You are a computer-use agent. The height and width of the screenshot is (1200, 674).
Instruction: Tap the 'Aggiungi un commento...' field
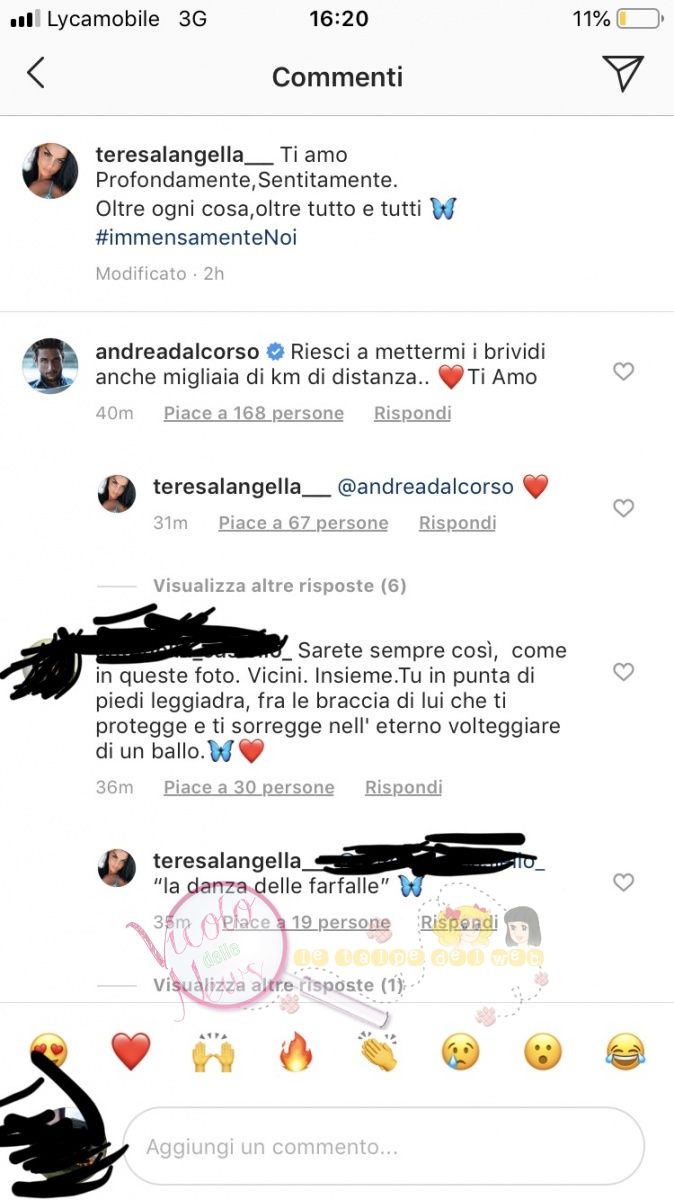point(383,1146)
